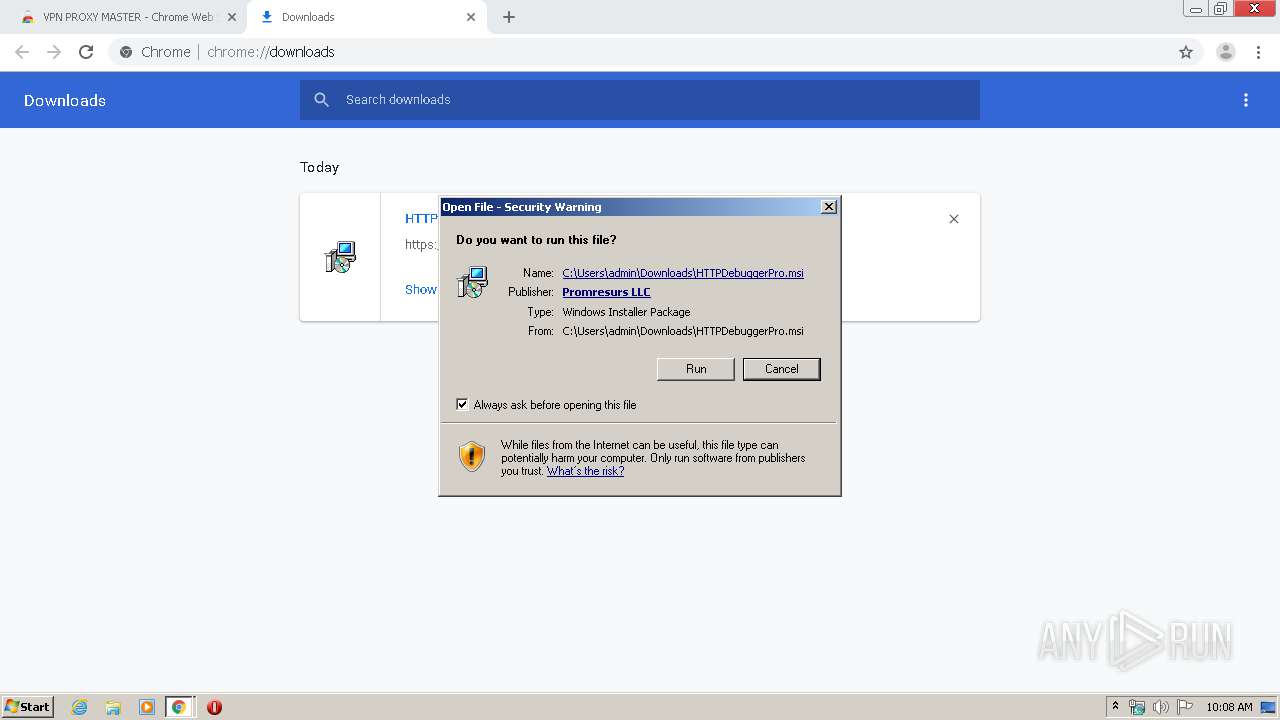Click the Today date heading
The image size is (1280, 720).
coord(320,167)
